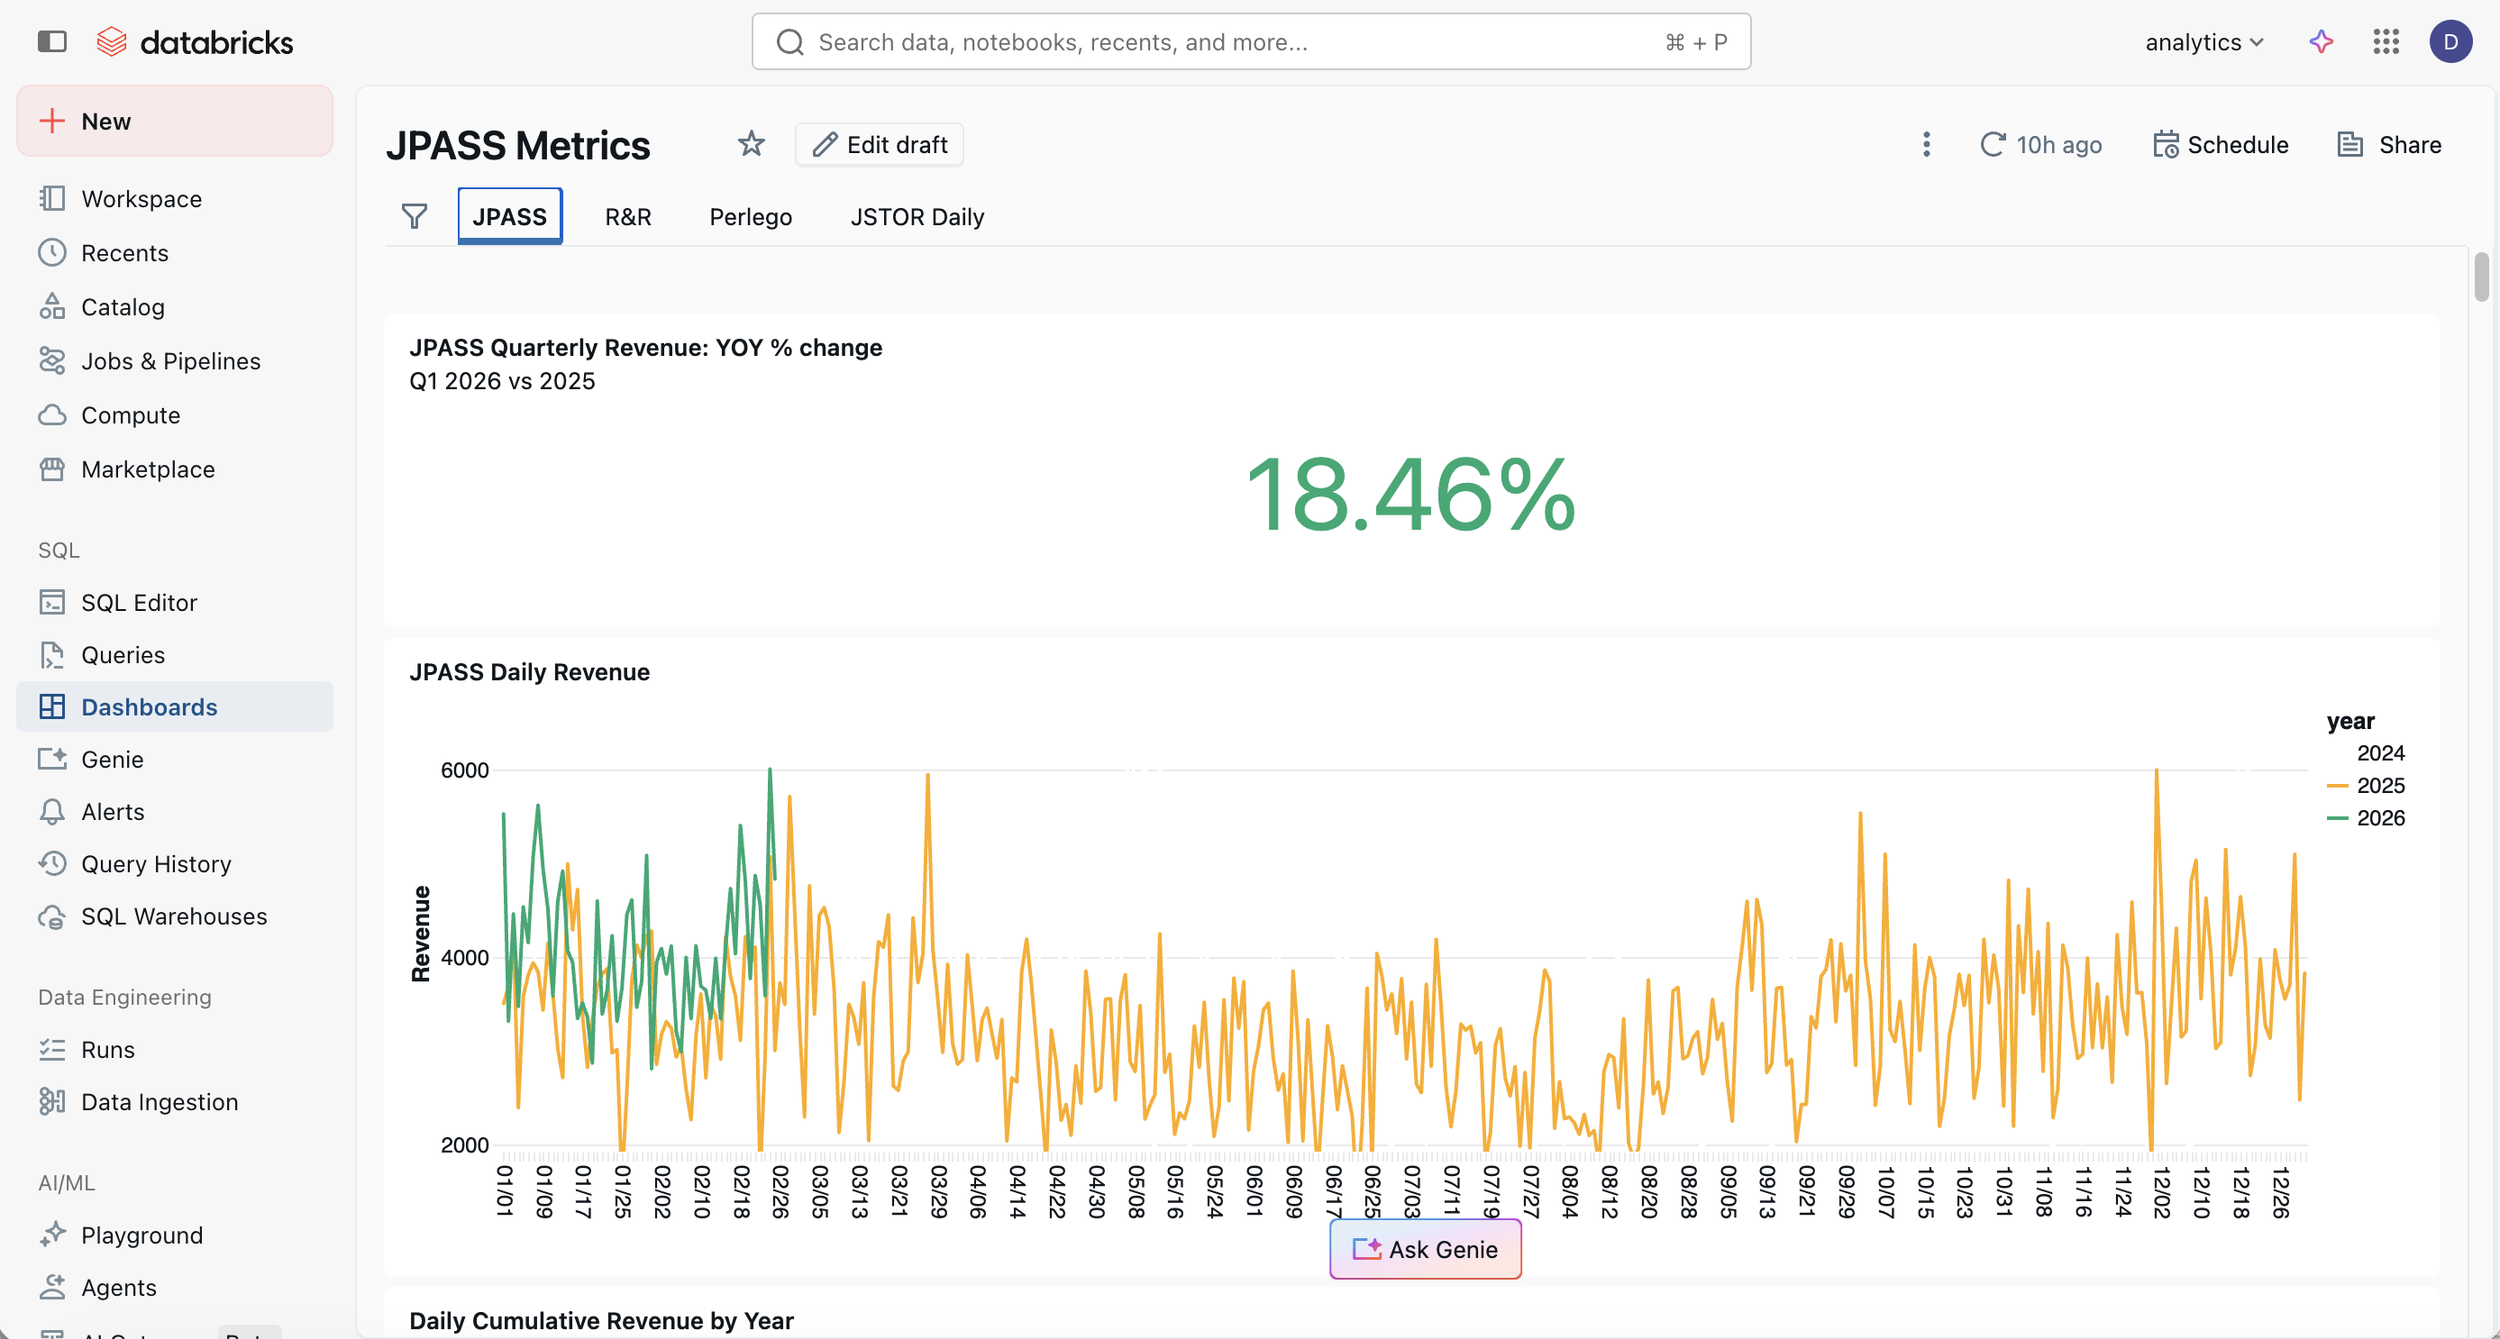Click the refresh dashboard icon

point(1992,144)
